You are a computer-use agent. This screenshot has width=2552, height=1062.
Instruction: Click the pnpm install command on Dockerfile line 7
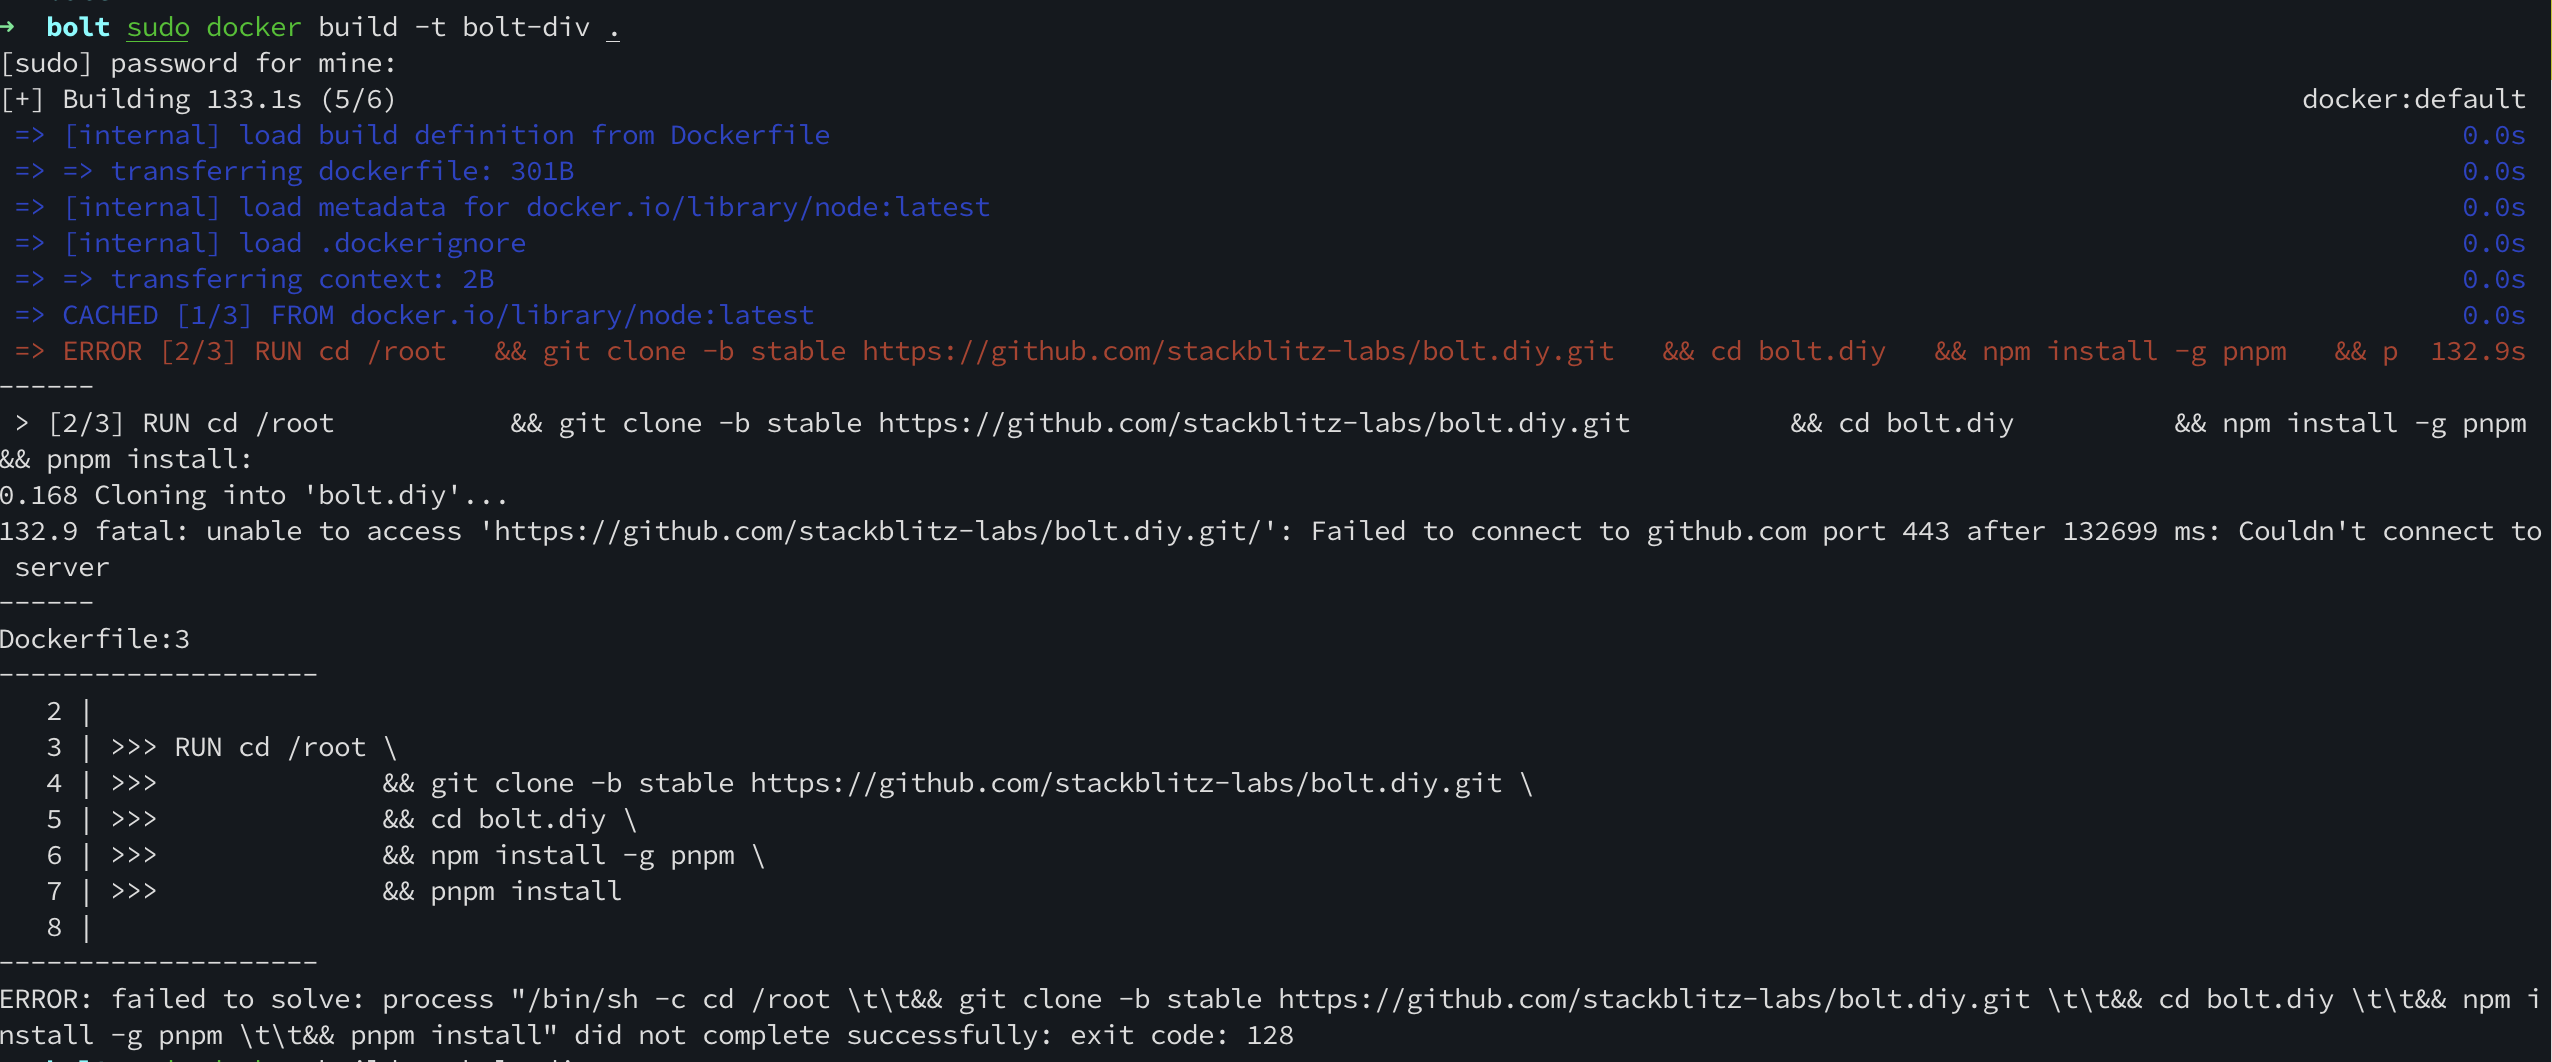tap(526, 891)
